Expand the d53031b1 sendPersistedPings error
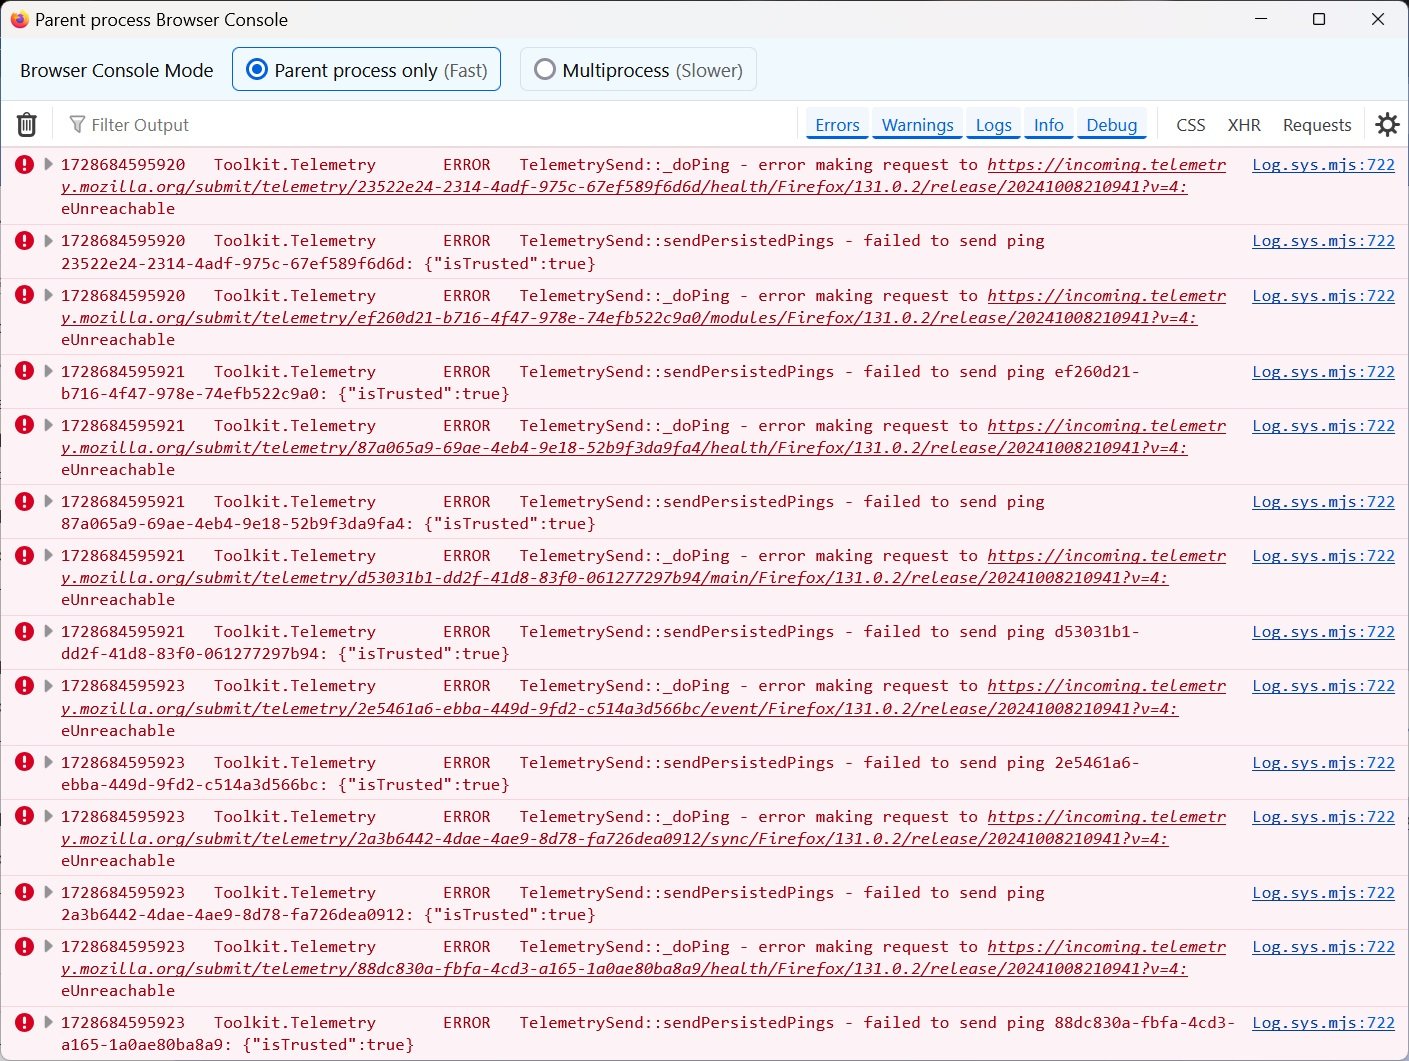This screenshot has width=1409, height=1061. click(47, 631)
